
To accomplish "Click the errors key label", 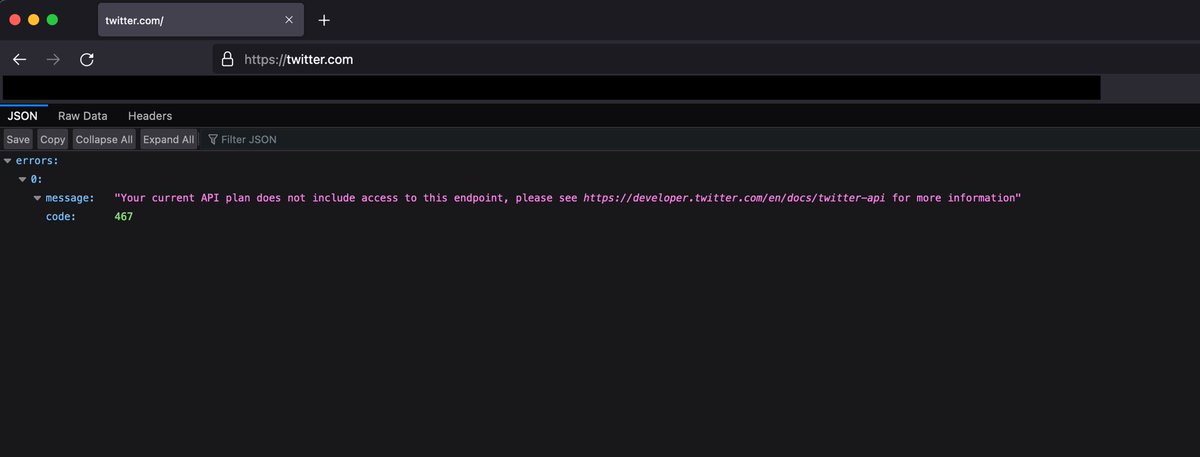I will [x=37, y=160].
